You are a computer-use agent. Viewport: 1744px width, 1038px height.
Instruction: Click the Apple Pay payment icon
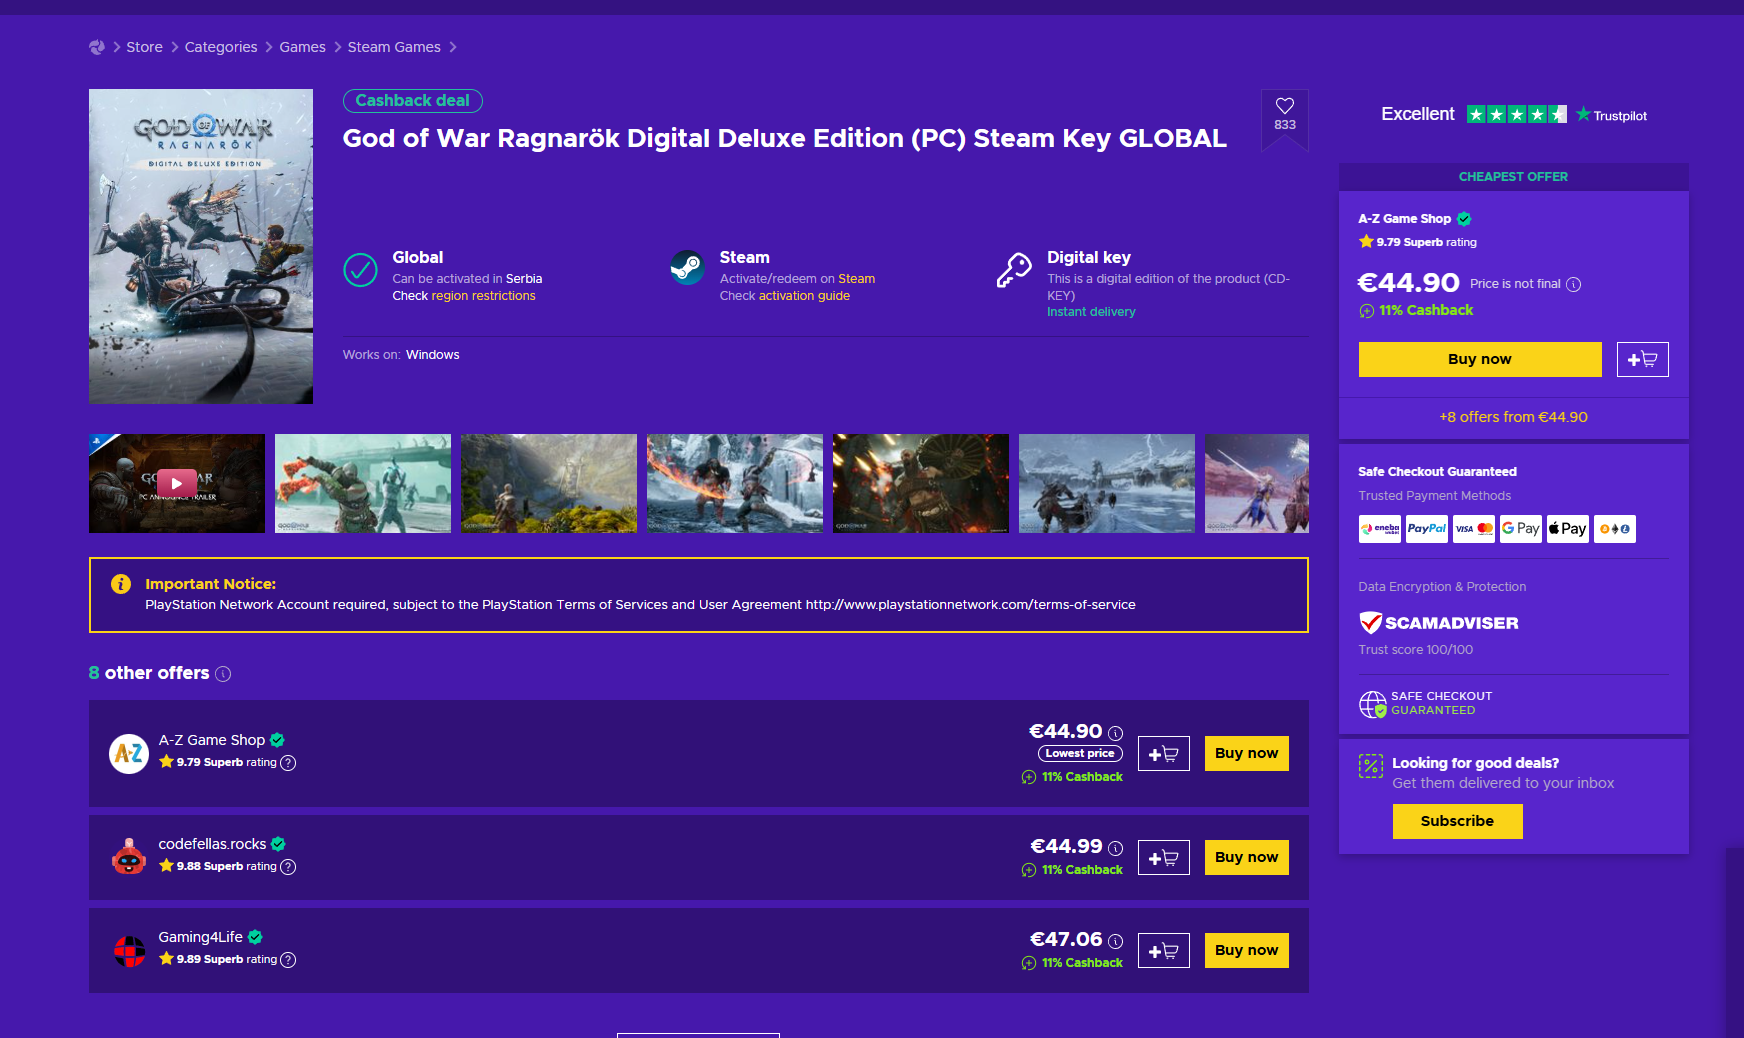[x=1568, y=529]
